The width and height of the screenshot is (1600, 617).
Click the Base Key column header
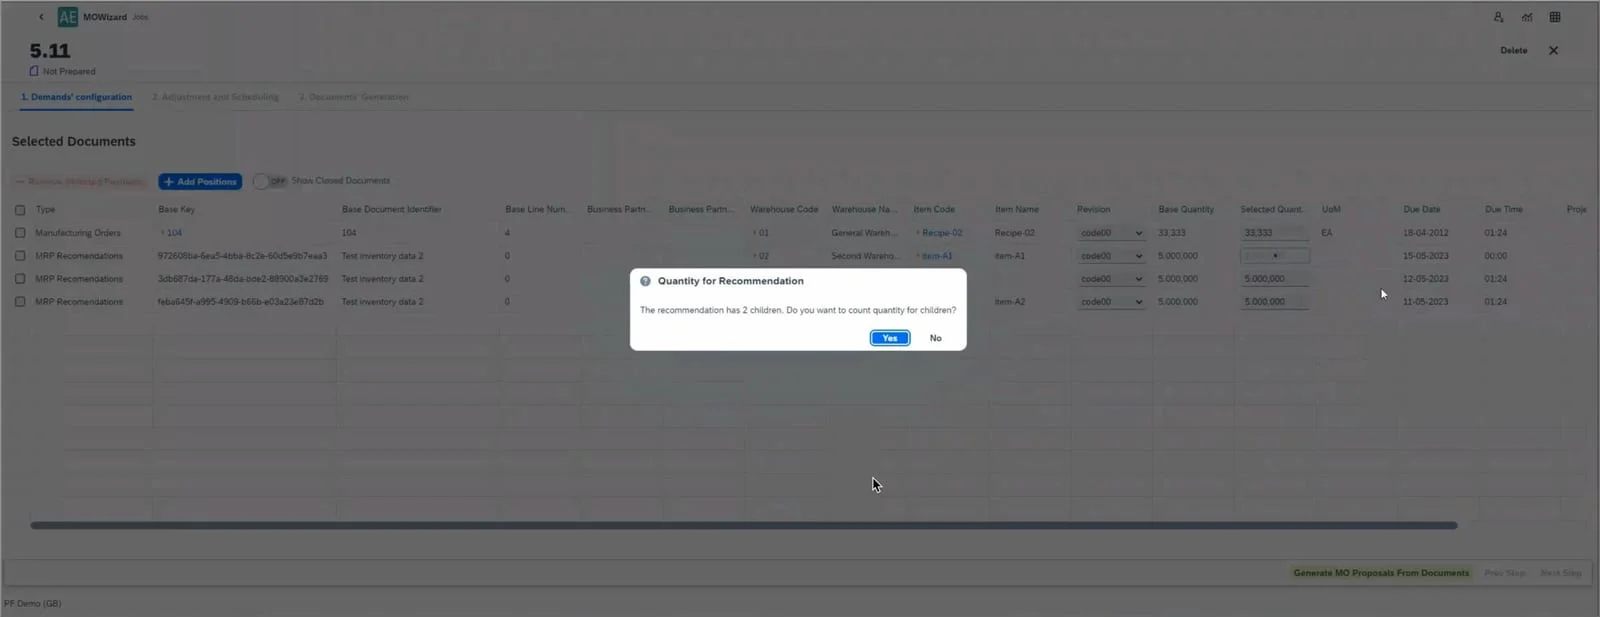[177, 210]
